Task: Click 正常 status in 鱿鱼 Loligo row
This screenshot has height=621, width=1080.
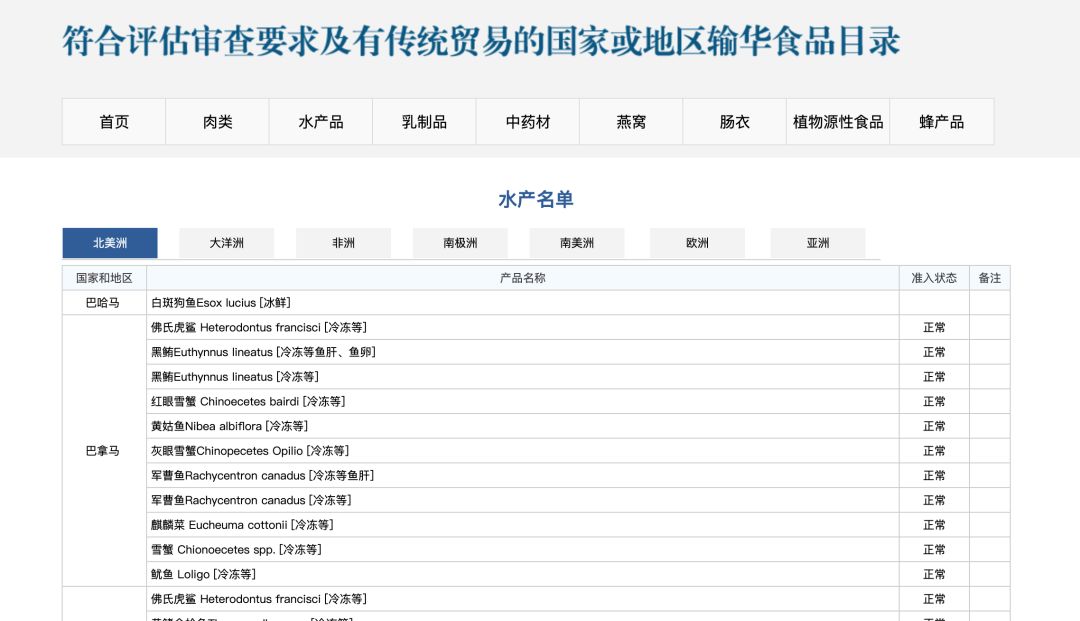Action: 934,574
